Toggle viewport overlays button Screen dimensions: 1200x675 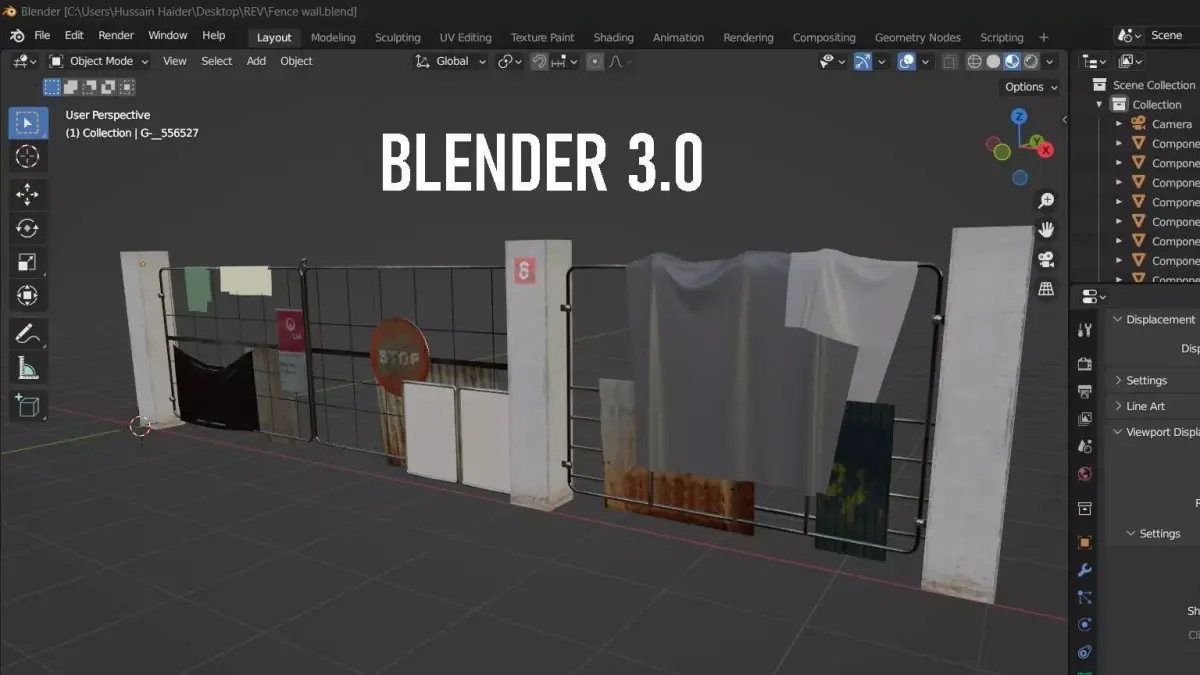pos(906,61)
